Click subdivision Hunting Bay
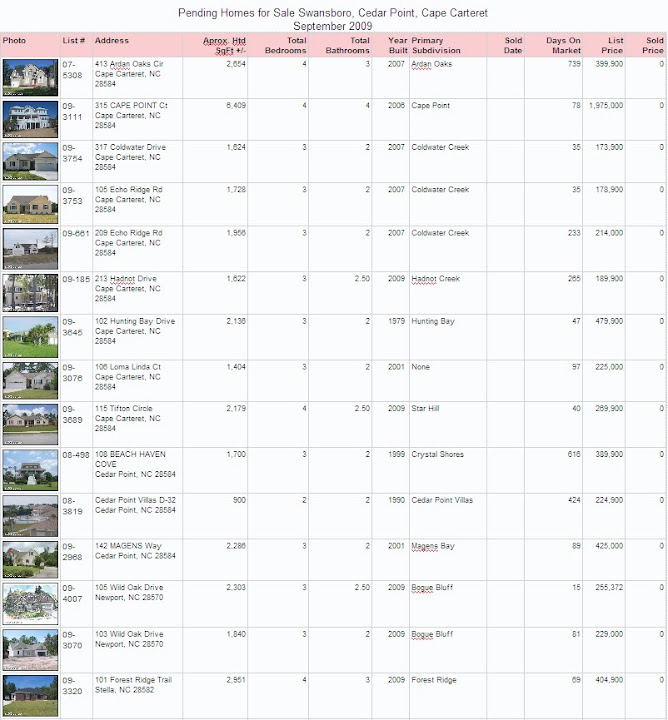668x720 pixels. 433,321
